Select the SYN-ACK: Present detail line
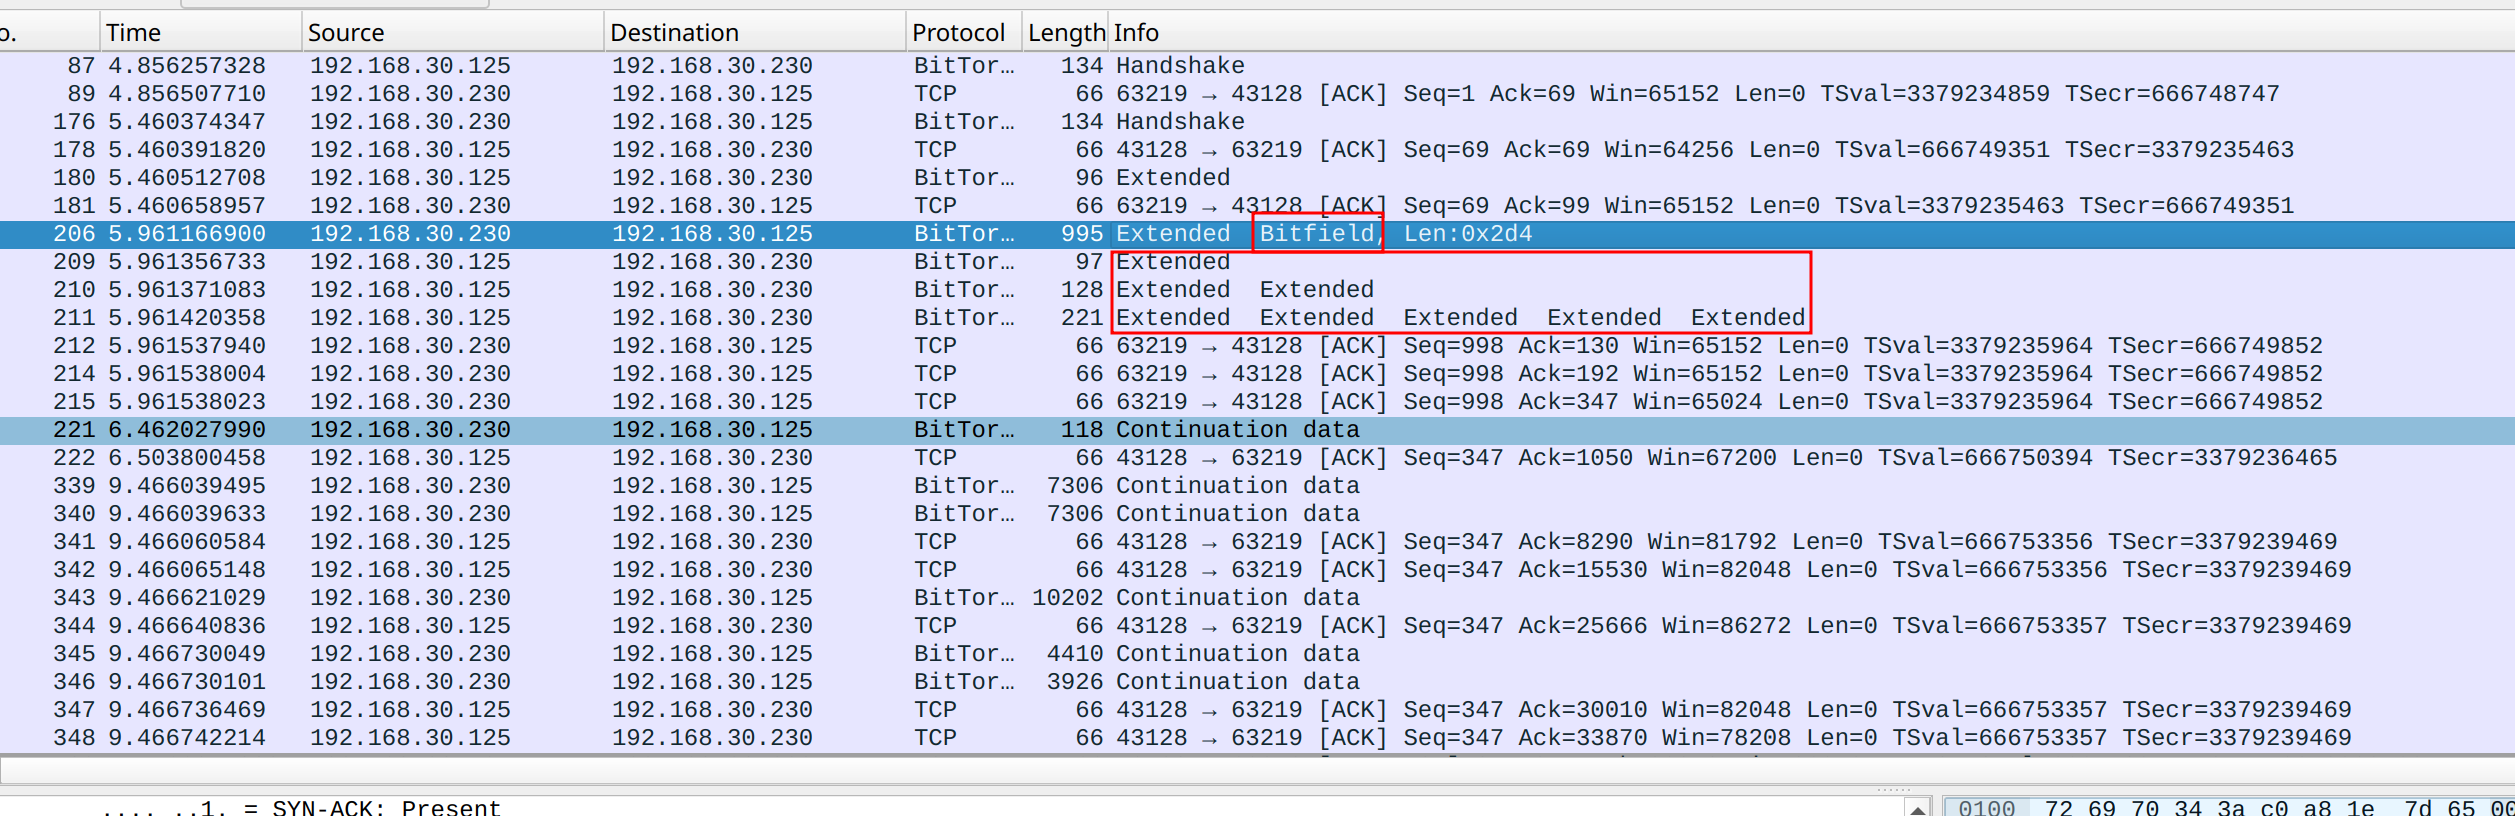The width and height of the screenshot is (2515, 816). (x=300, y=807)
